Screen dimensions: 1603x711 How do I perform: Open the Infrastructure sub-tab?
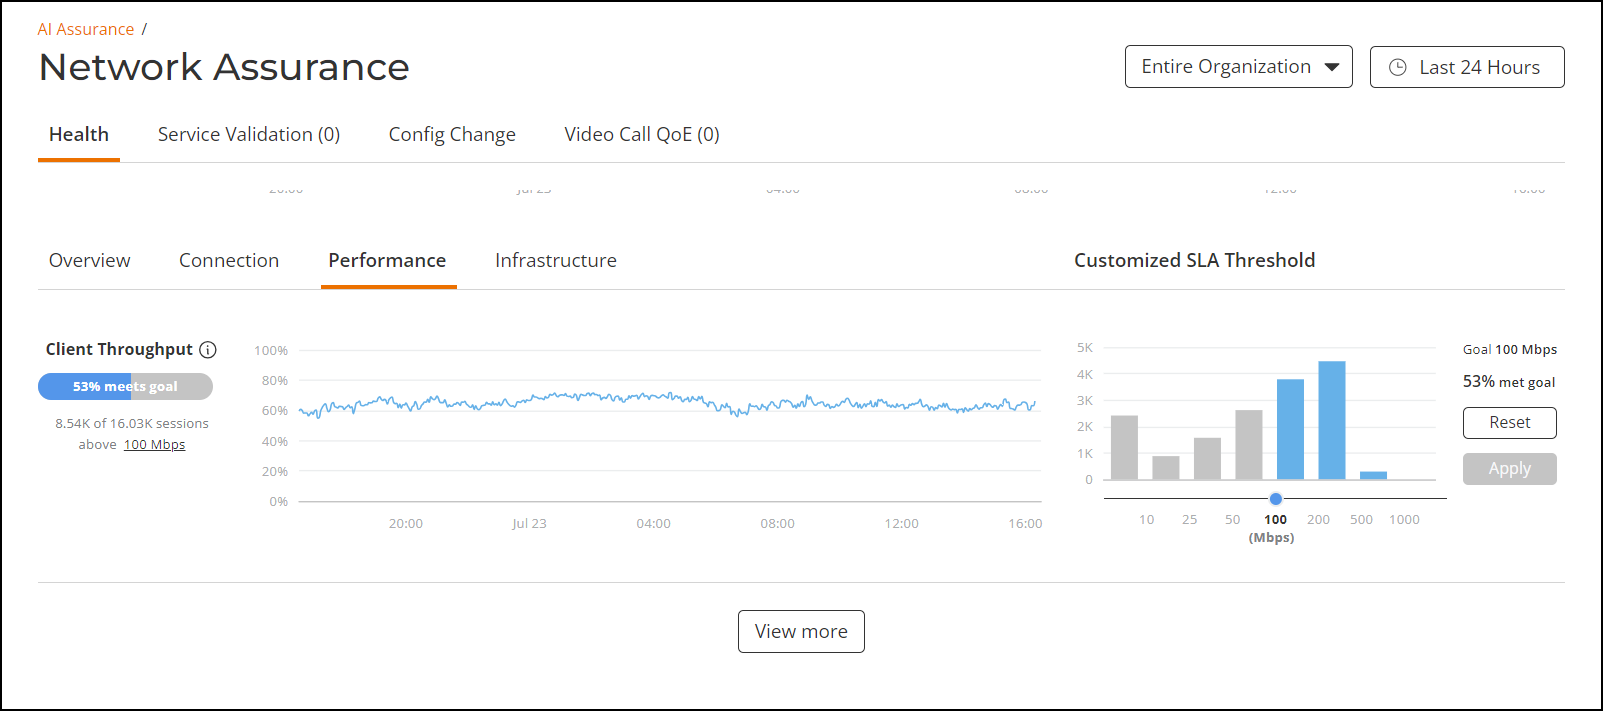click(x=556, y=261)
